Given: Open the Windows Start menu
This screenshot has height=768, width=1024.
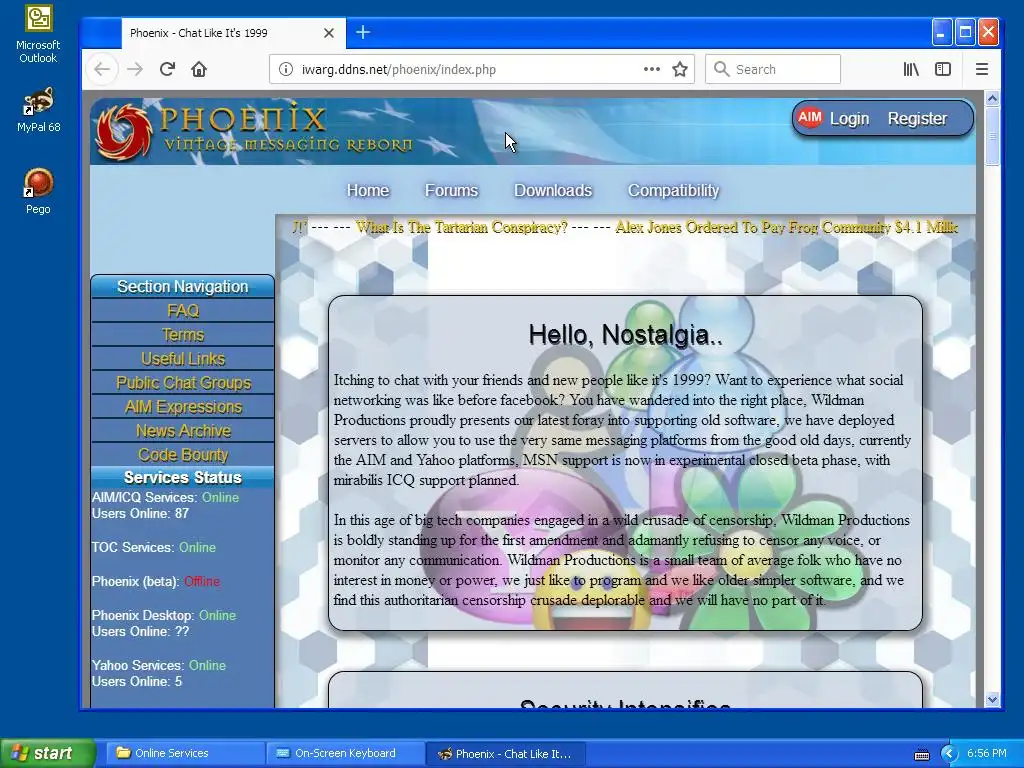Looking at the screenshot, I should point(48,753).
